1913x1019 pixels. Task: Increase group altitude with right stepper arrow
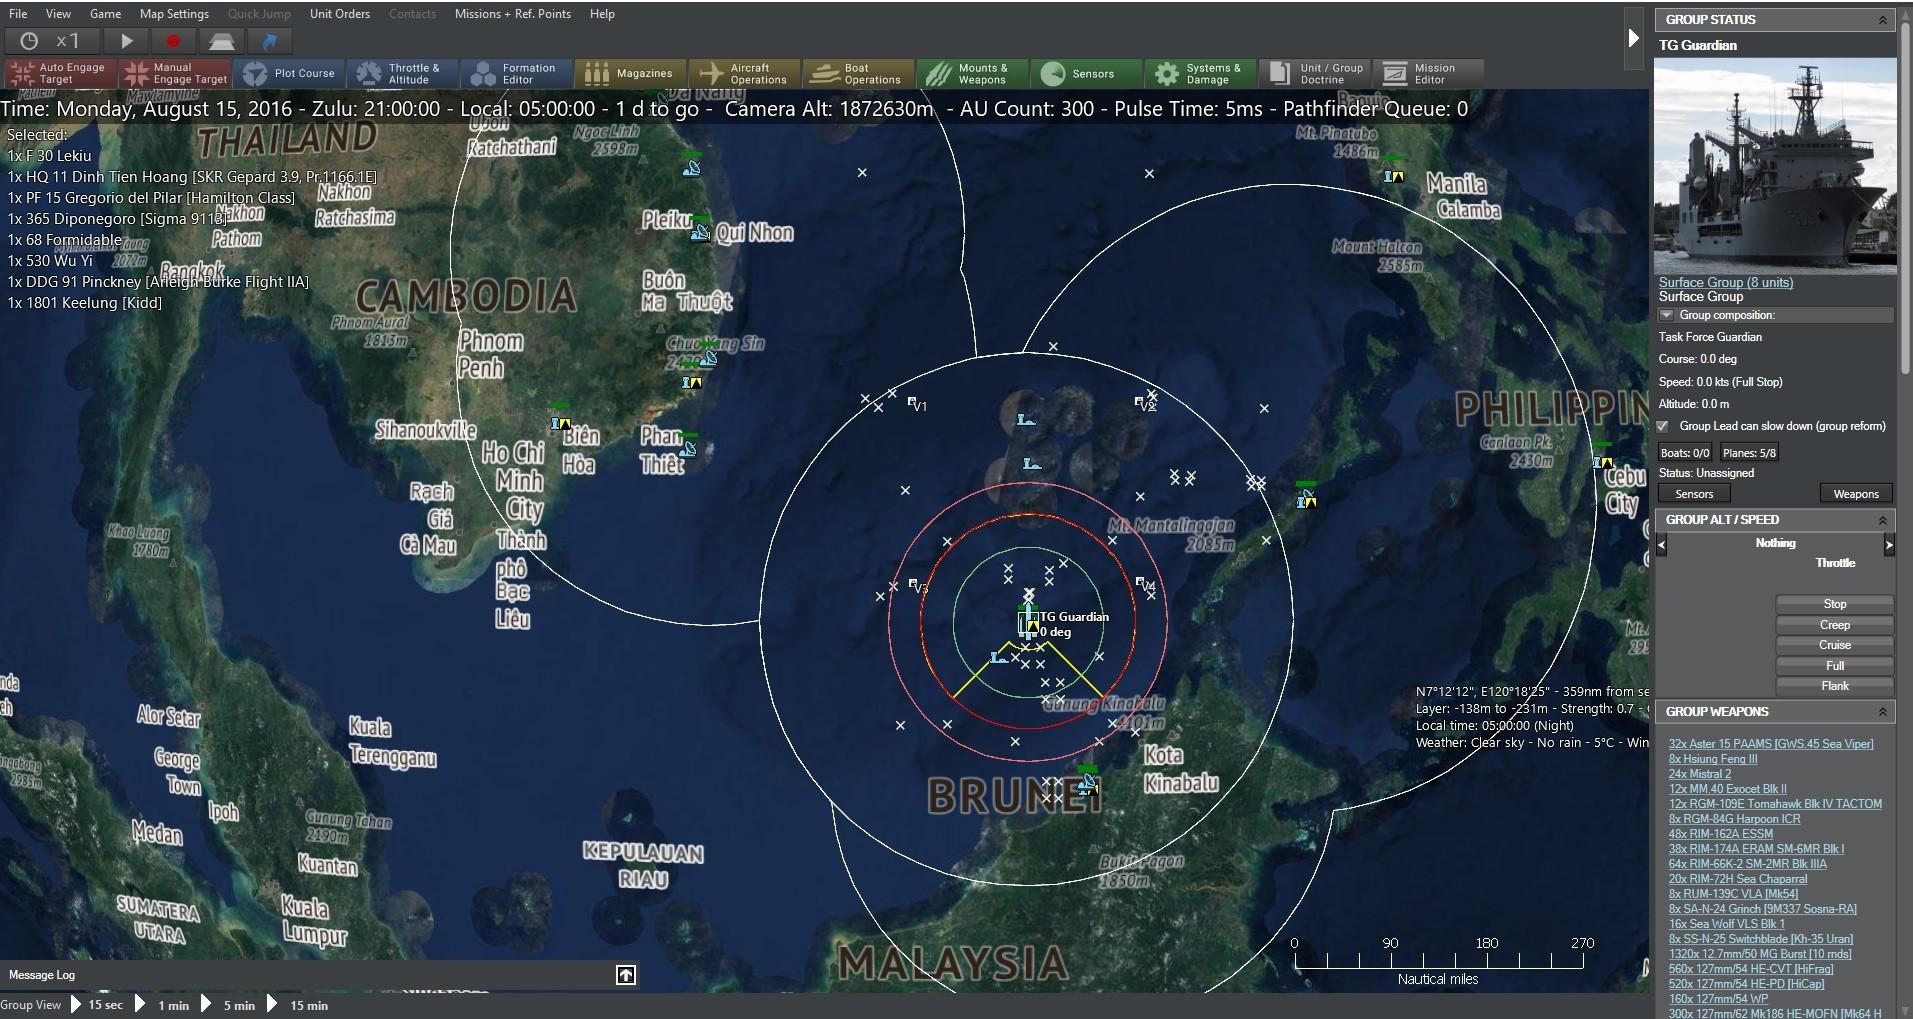1890,545
